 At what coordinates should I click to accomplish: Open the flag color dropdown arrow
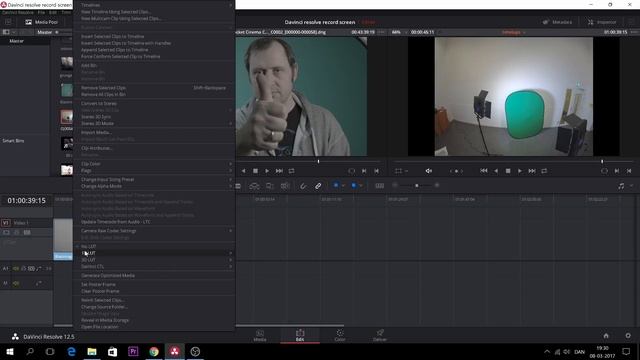coord(343,186)
